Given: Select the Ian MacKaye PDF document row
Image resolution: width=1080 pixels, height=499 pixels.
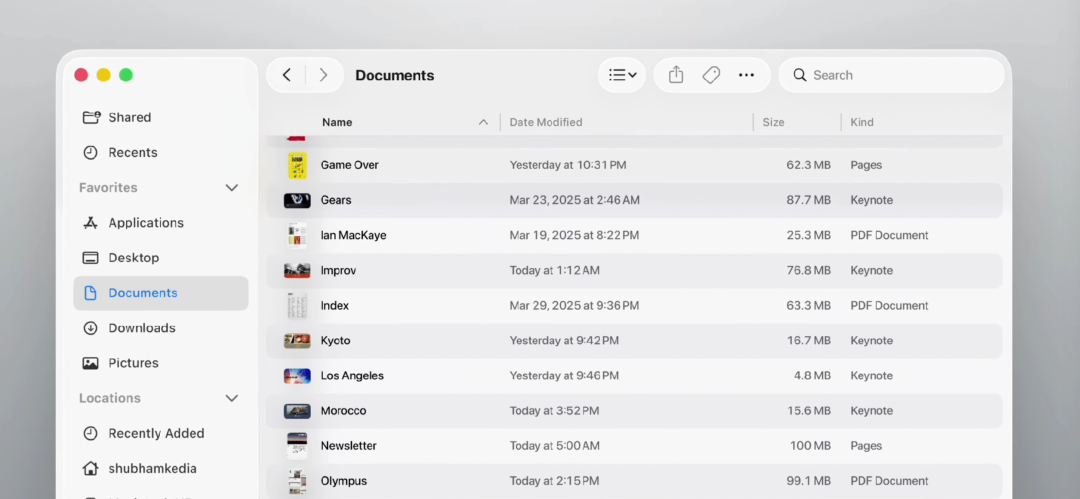Looking at the screenshot, I should coord(634,235).
